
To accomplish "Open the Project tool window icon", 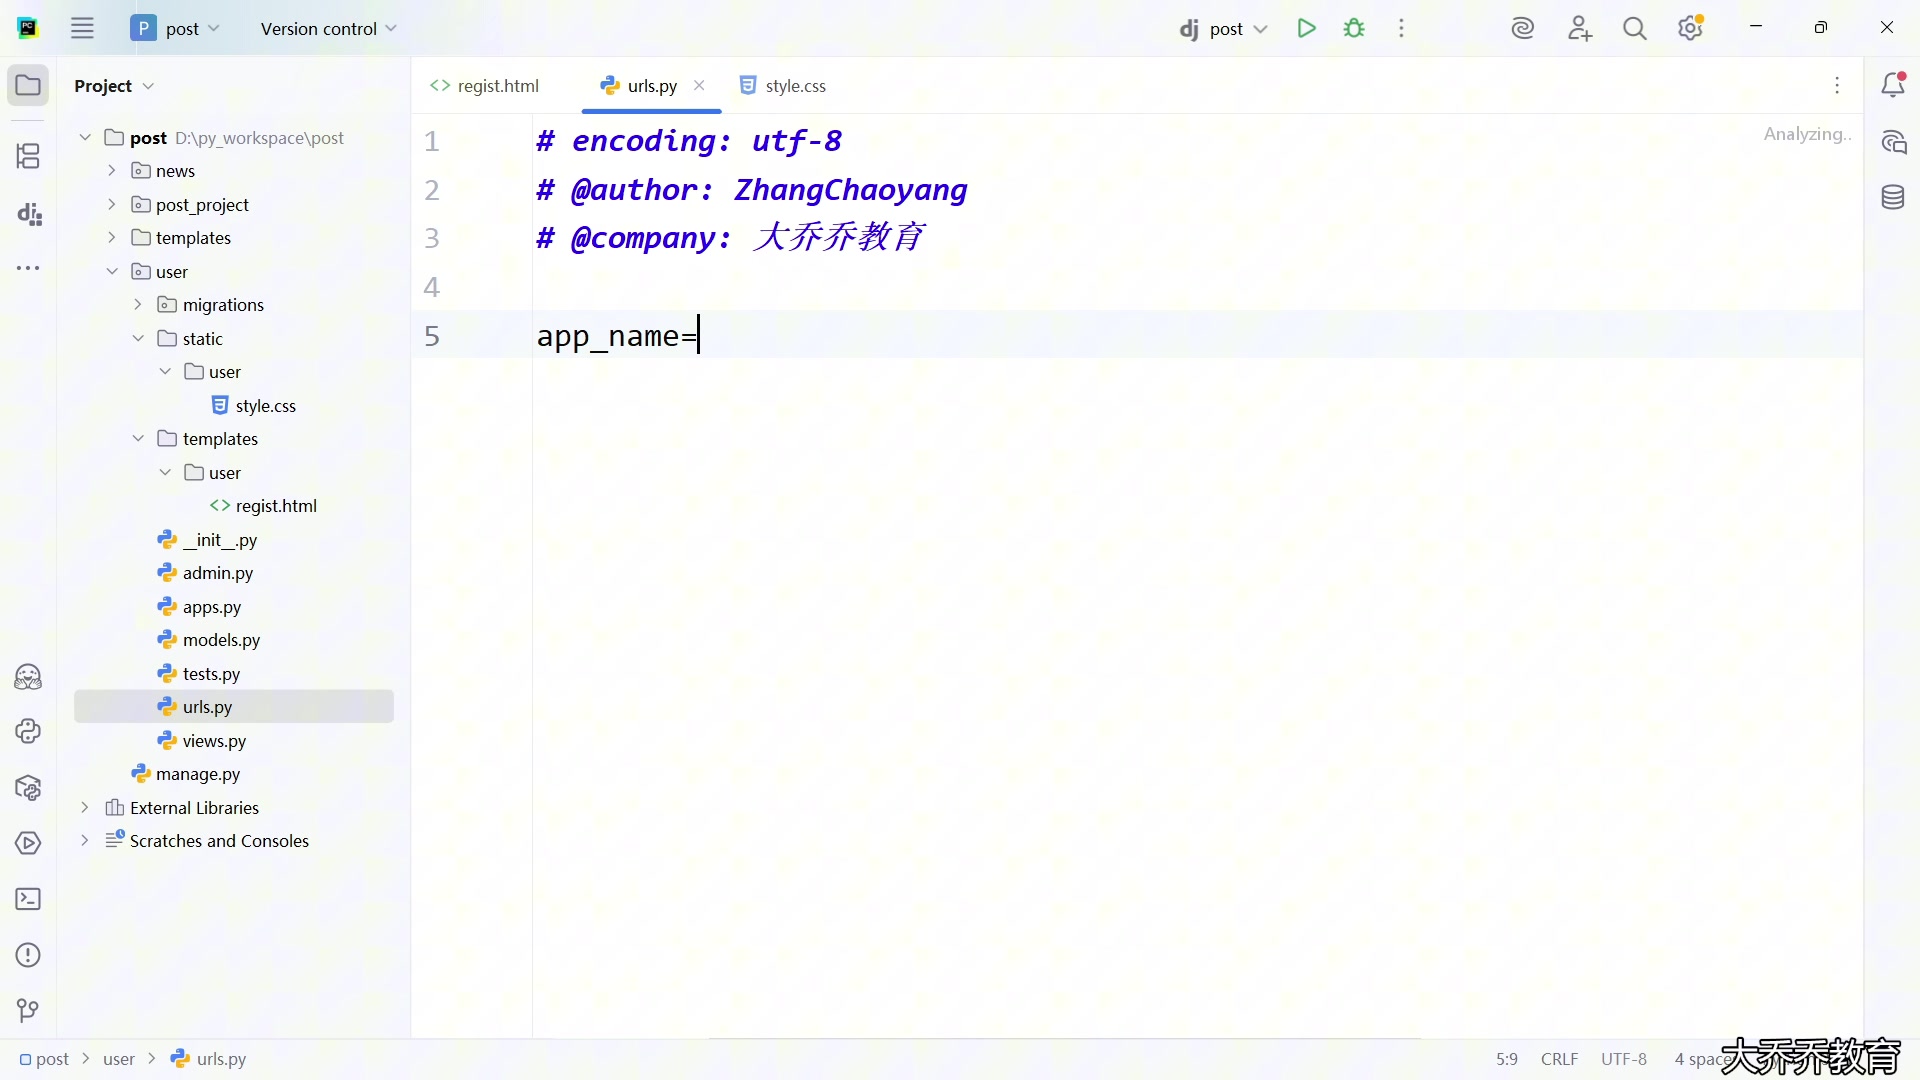I will click(x=28, y=86).
